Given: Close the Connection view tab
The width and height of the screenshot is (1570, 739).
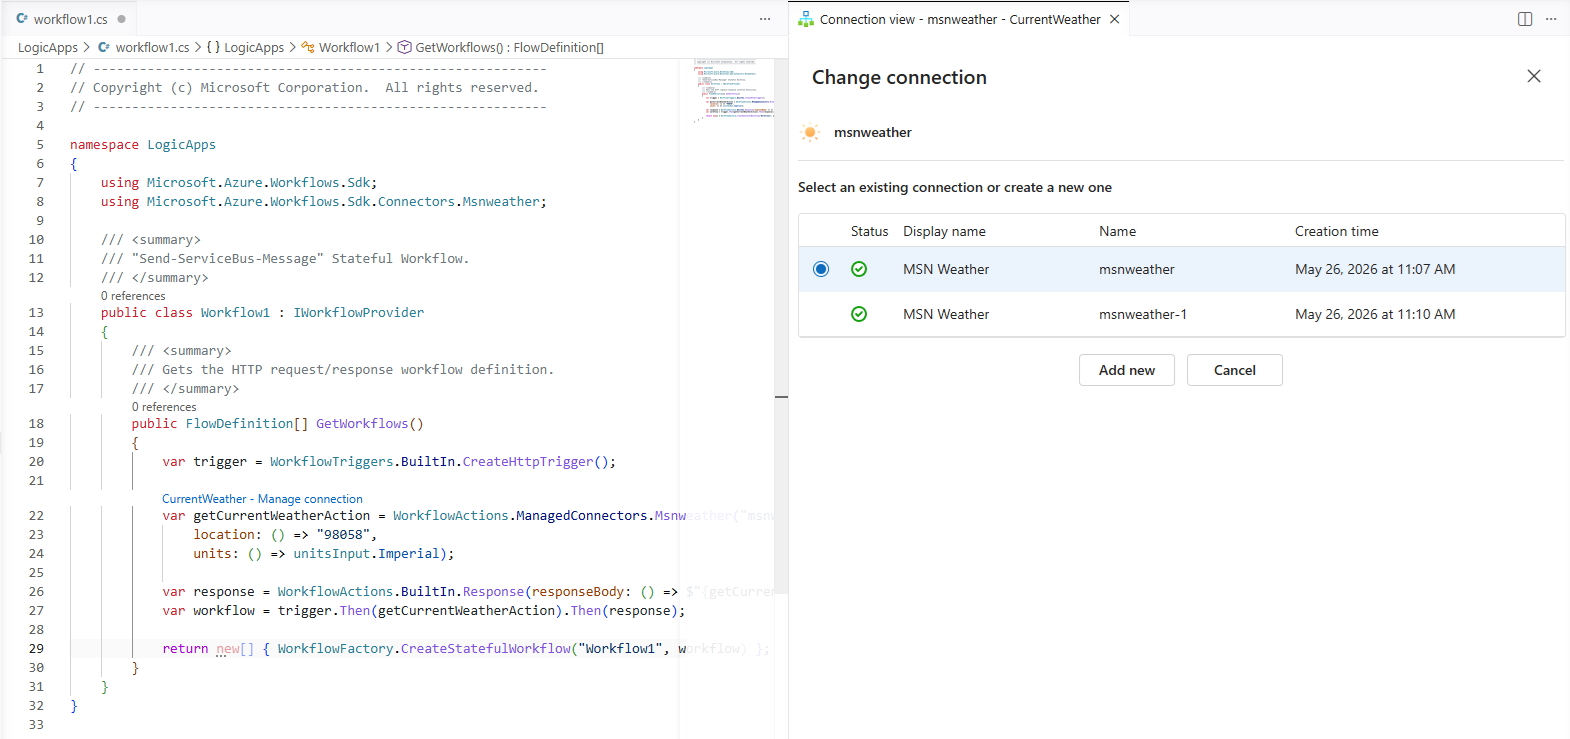Looking at the screenshot, I should (1114, 19).
